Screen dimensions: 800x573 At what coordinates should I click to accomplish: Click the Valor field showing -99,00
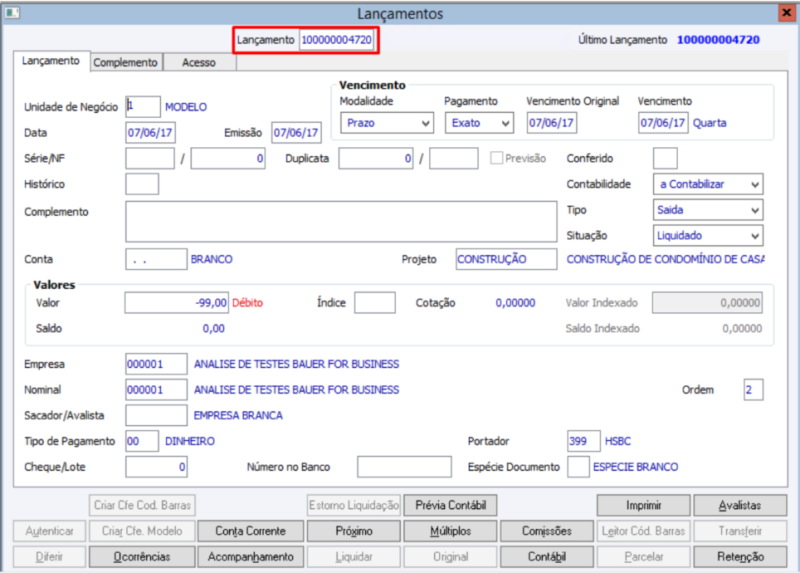point(177,303)
